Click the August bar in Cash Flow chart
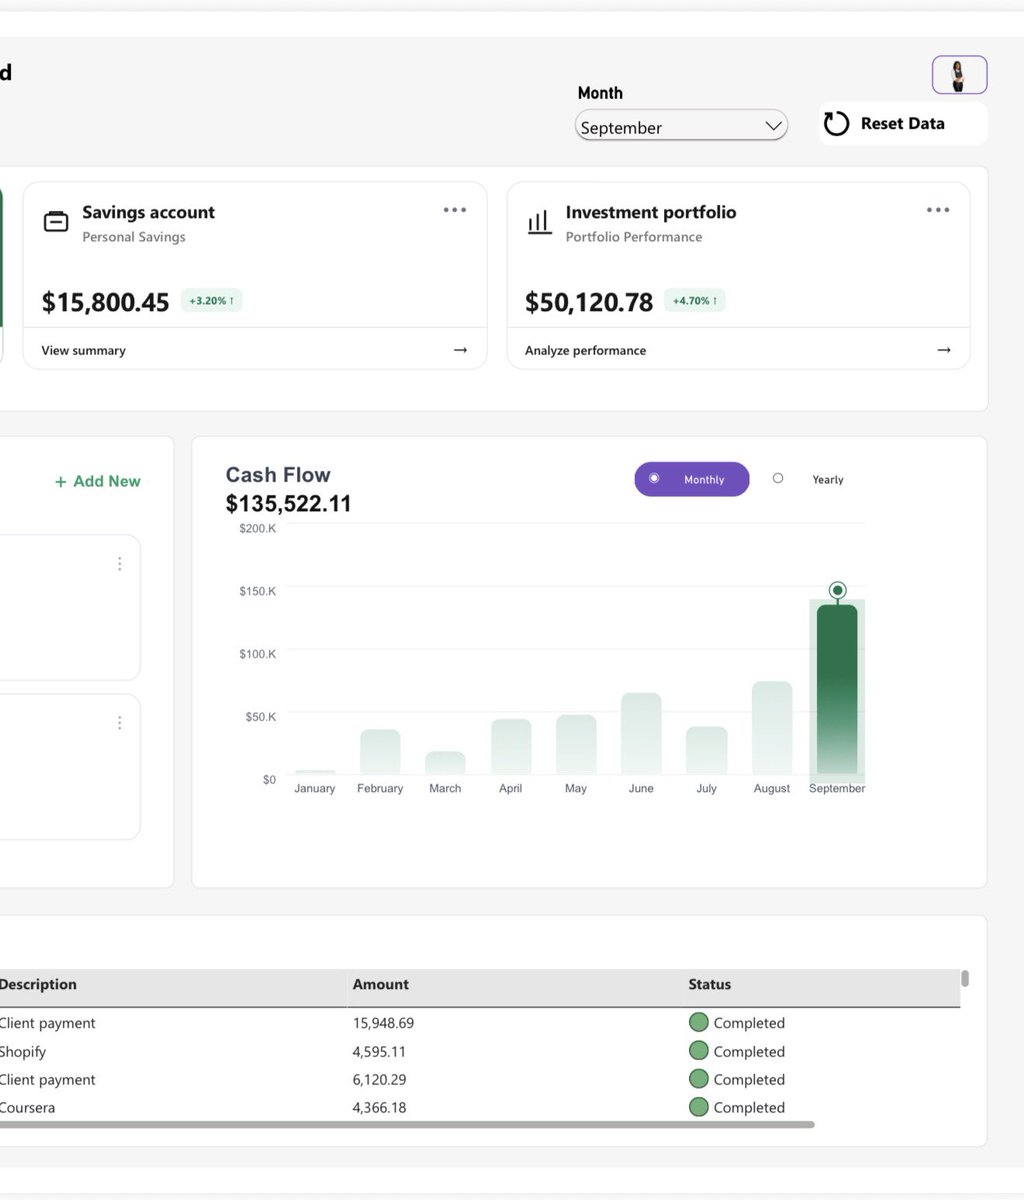 tap(772, 728)
